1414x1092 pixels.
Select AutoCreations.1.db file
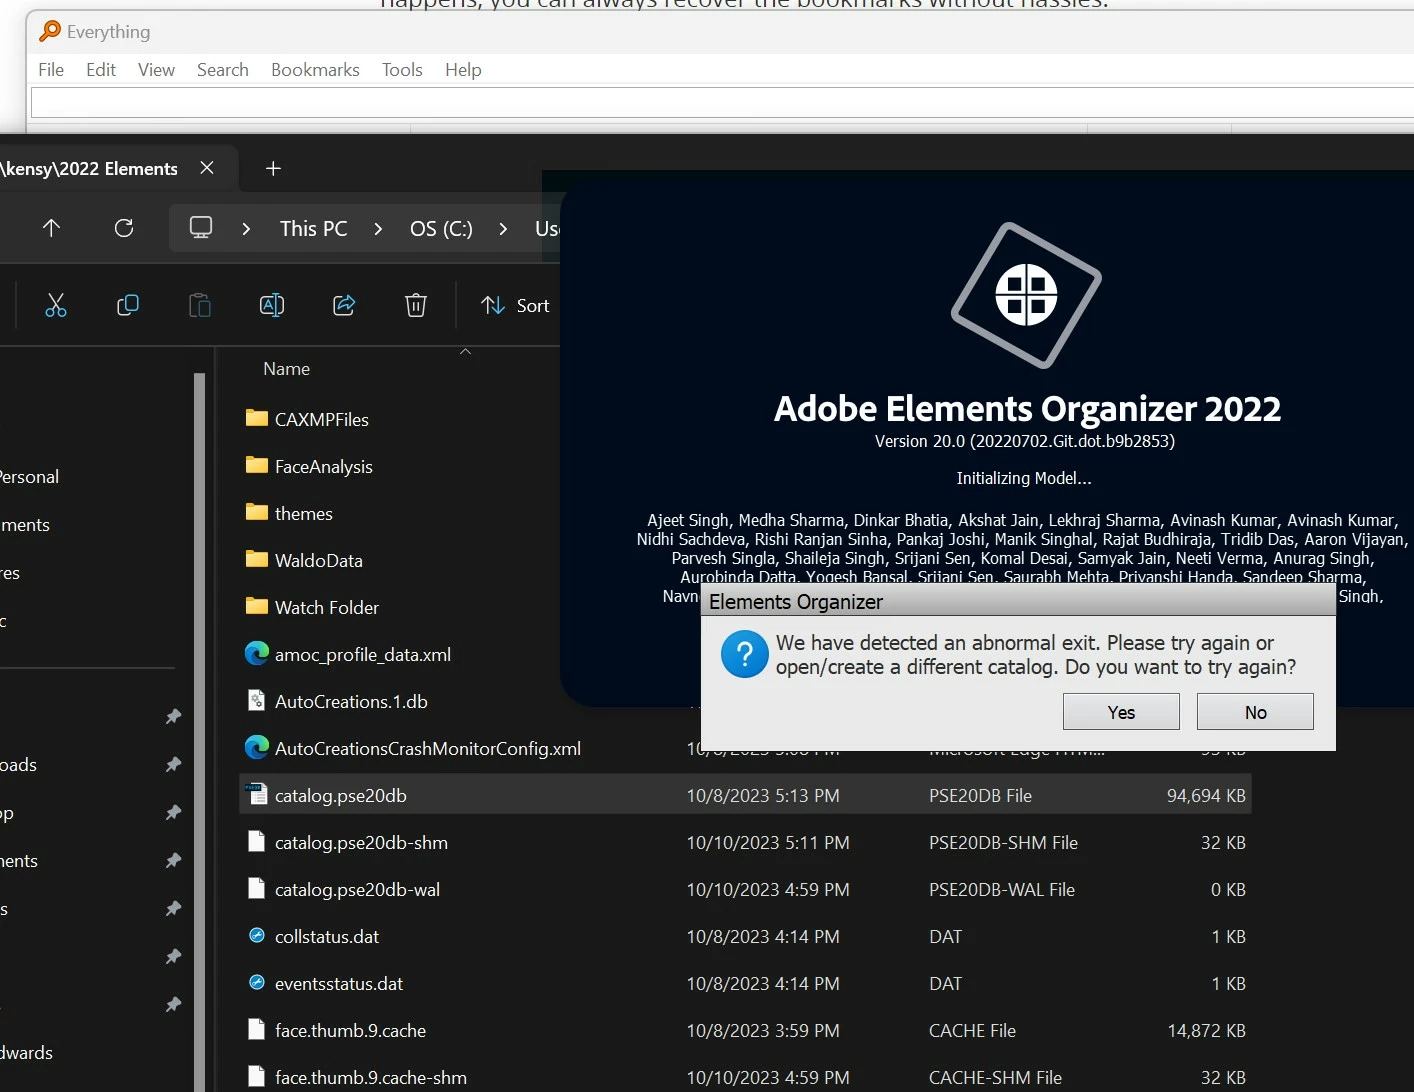[x=351, y=702]
